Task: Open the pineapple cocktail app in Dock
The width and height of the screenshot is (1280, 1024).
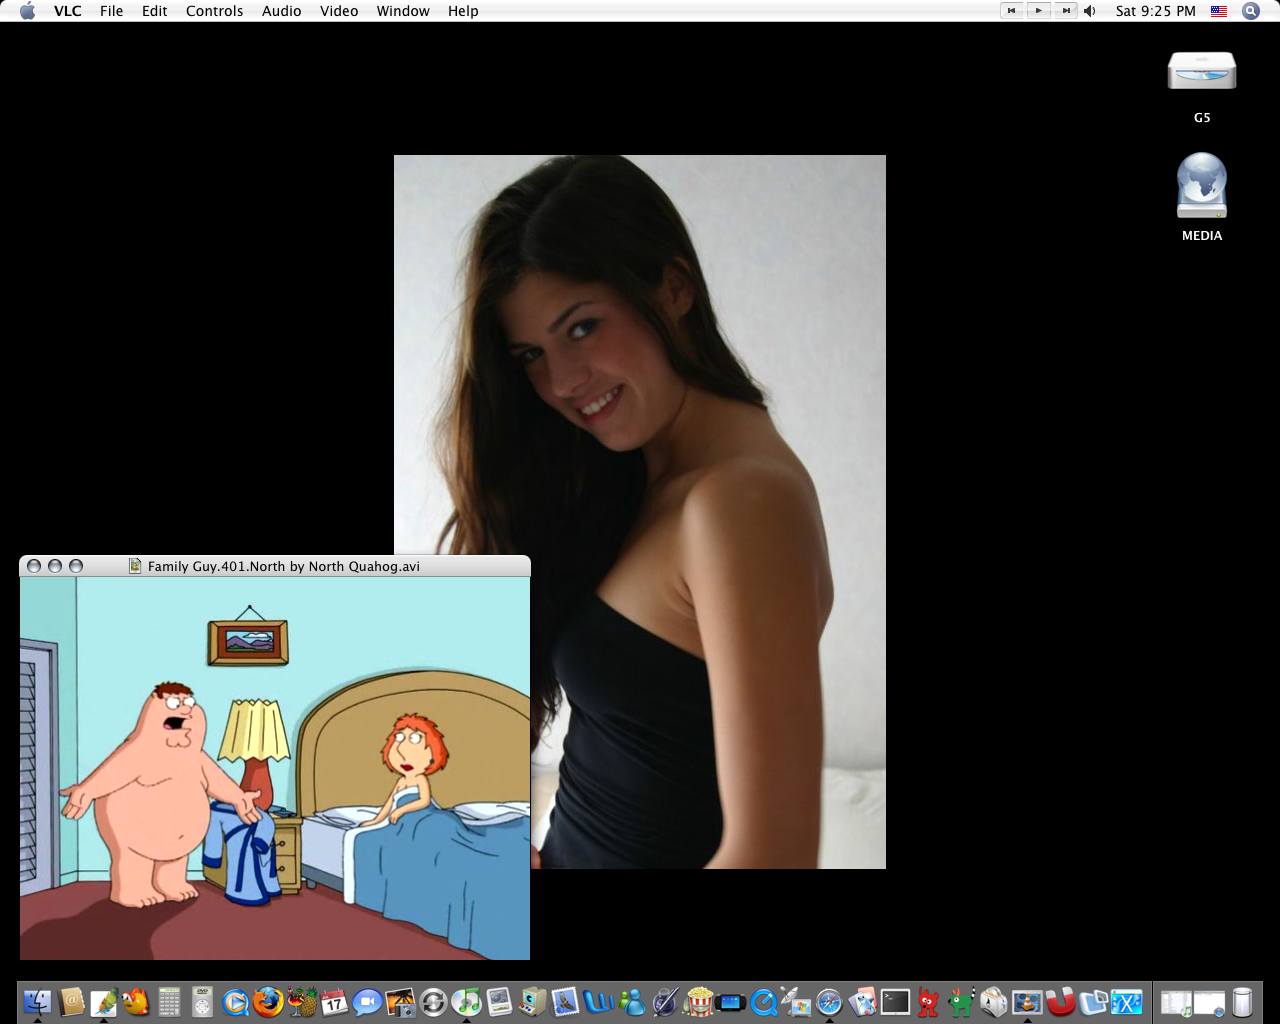Action: (301, 1002)
